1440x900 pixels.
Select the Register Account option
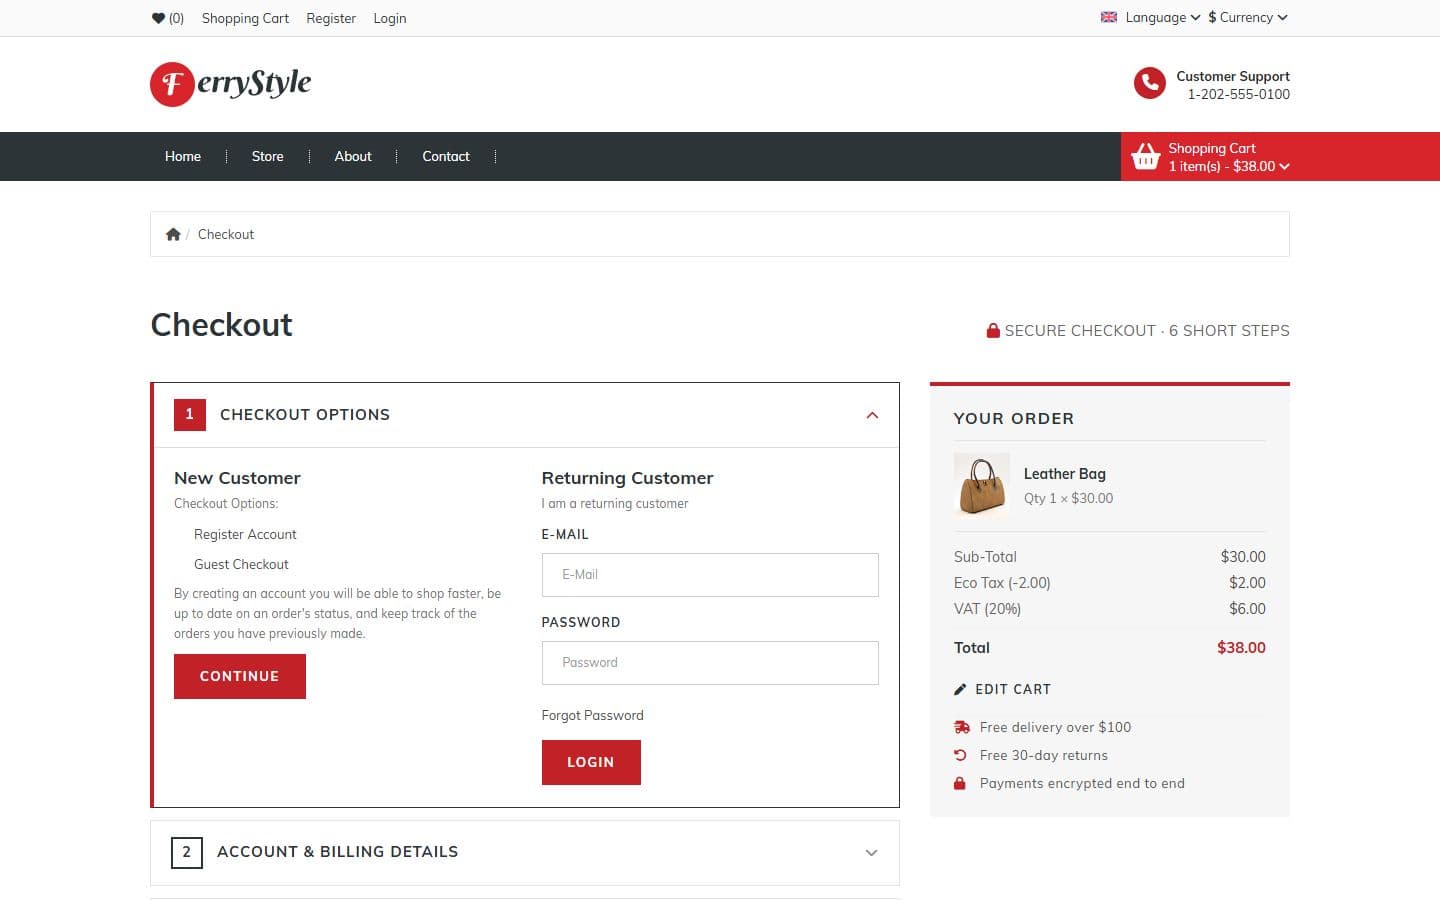(x=245, y=534)
